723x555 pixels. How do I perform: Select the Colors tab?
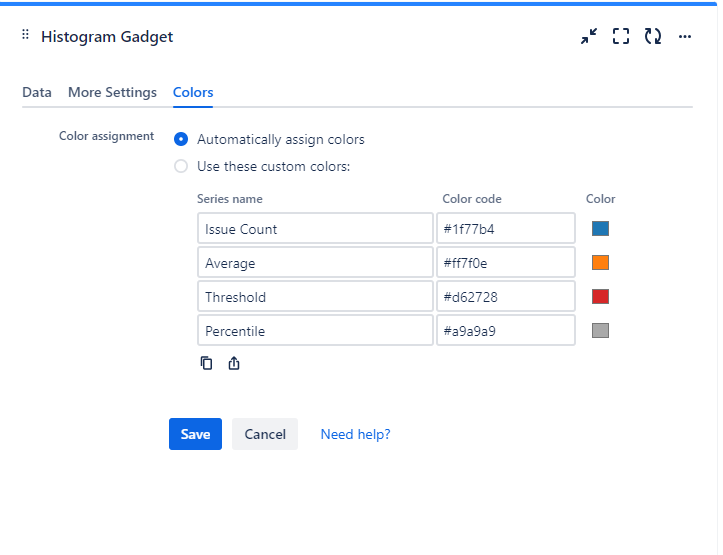coord(193,92)
